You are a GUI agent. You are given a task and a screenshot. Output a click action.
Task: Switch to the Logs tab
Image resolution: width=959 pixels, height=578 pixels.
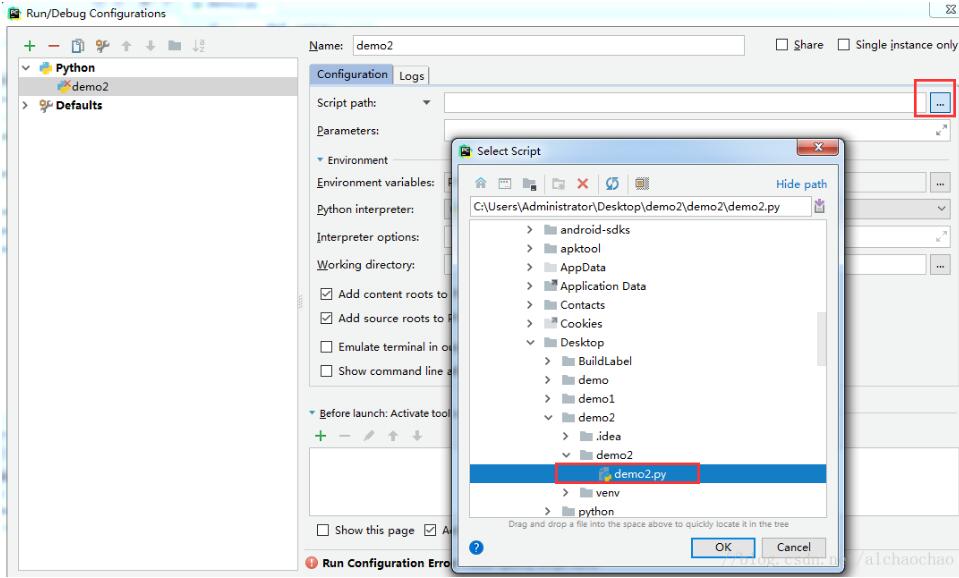(412, 76)
